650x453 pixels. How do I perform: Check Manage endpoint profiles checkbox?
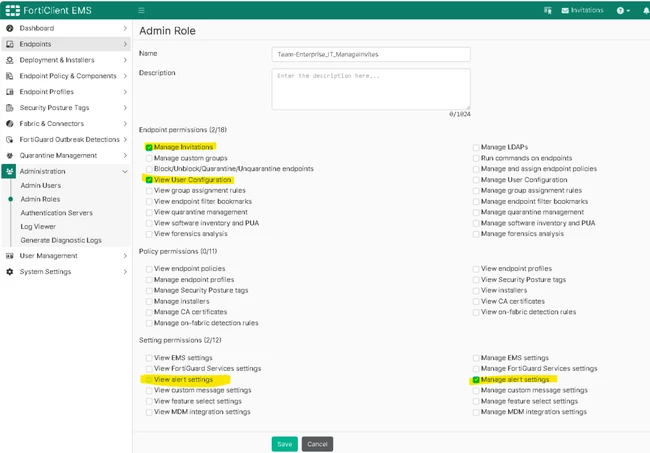[149, 280]
